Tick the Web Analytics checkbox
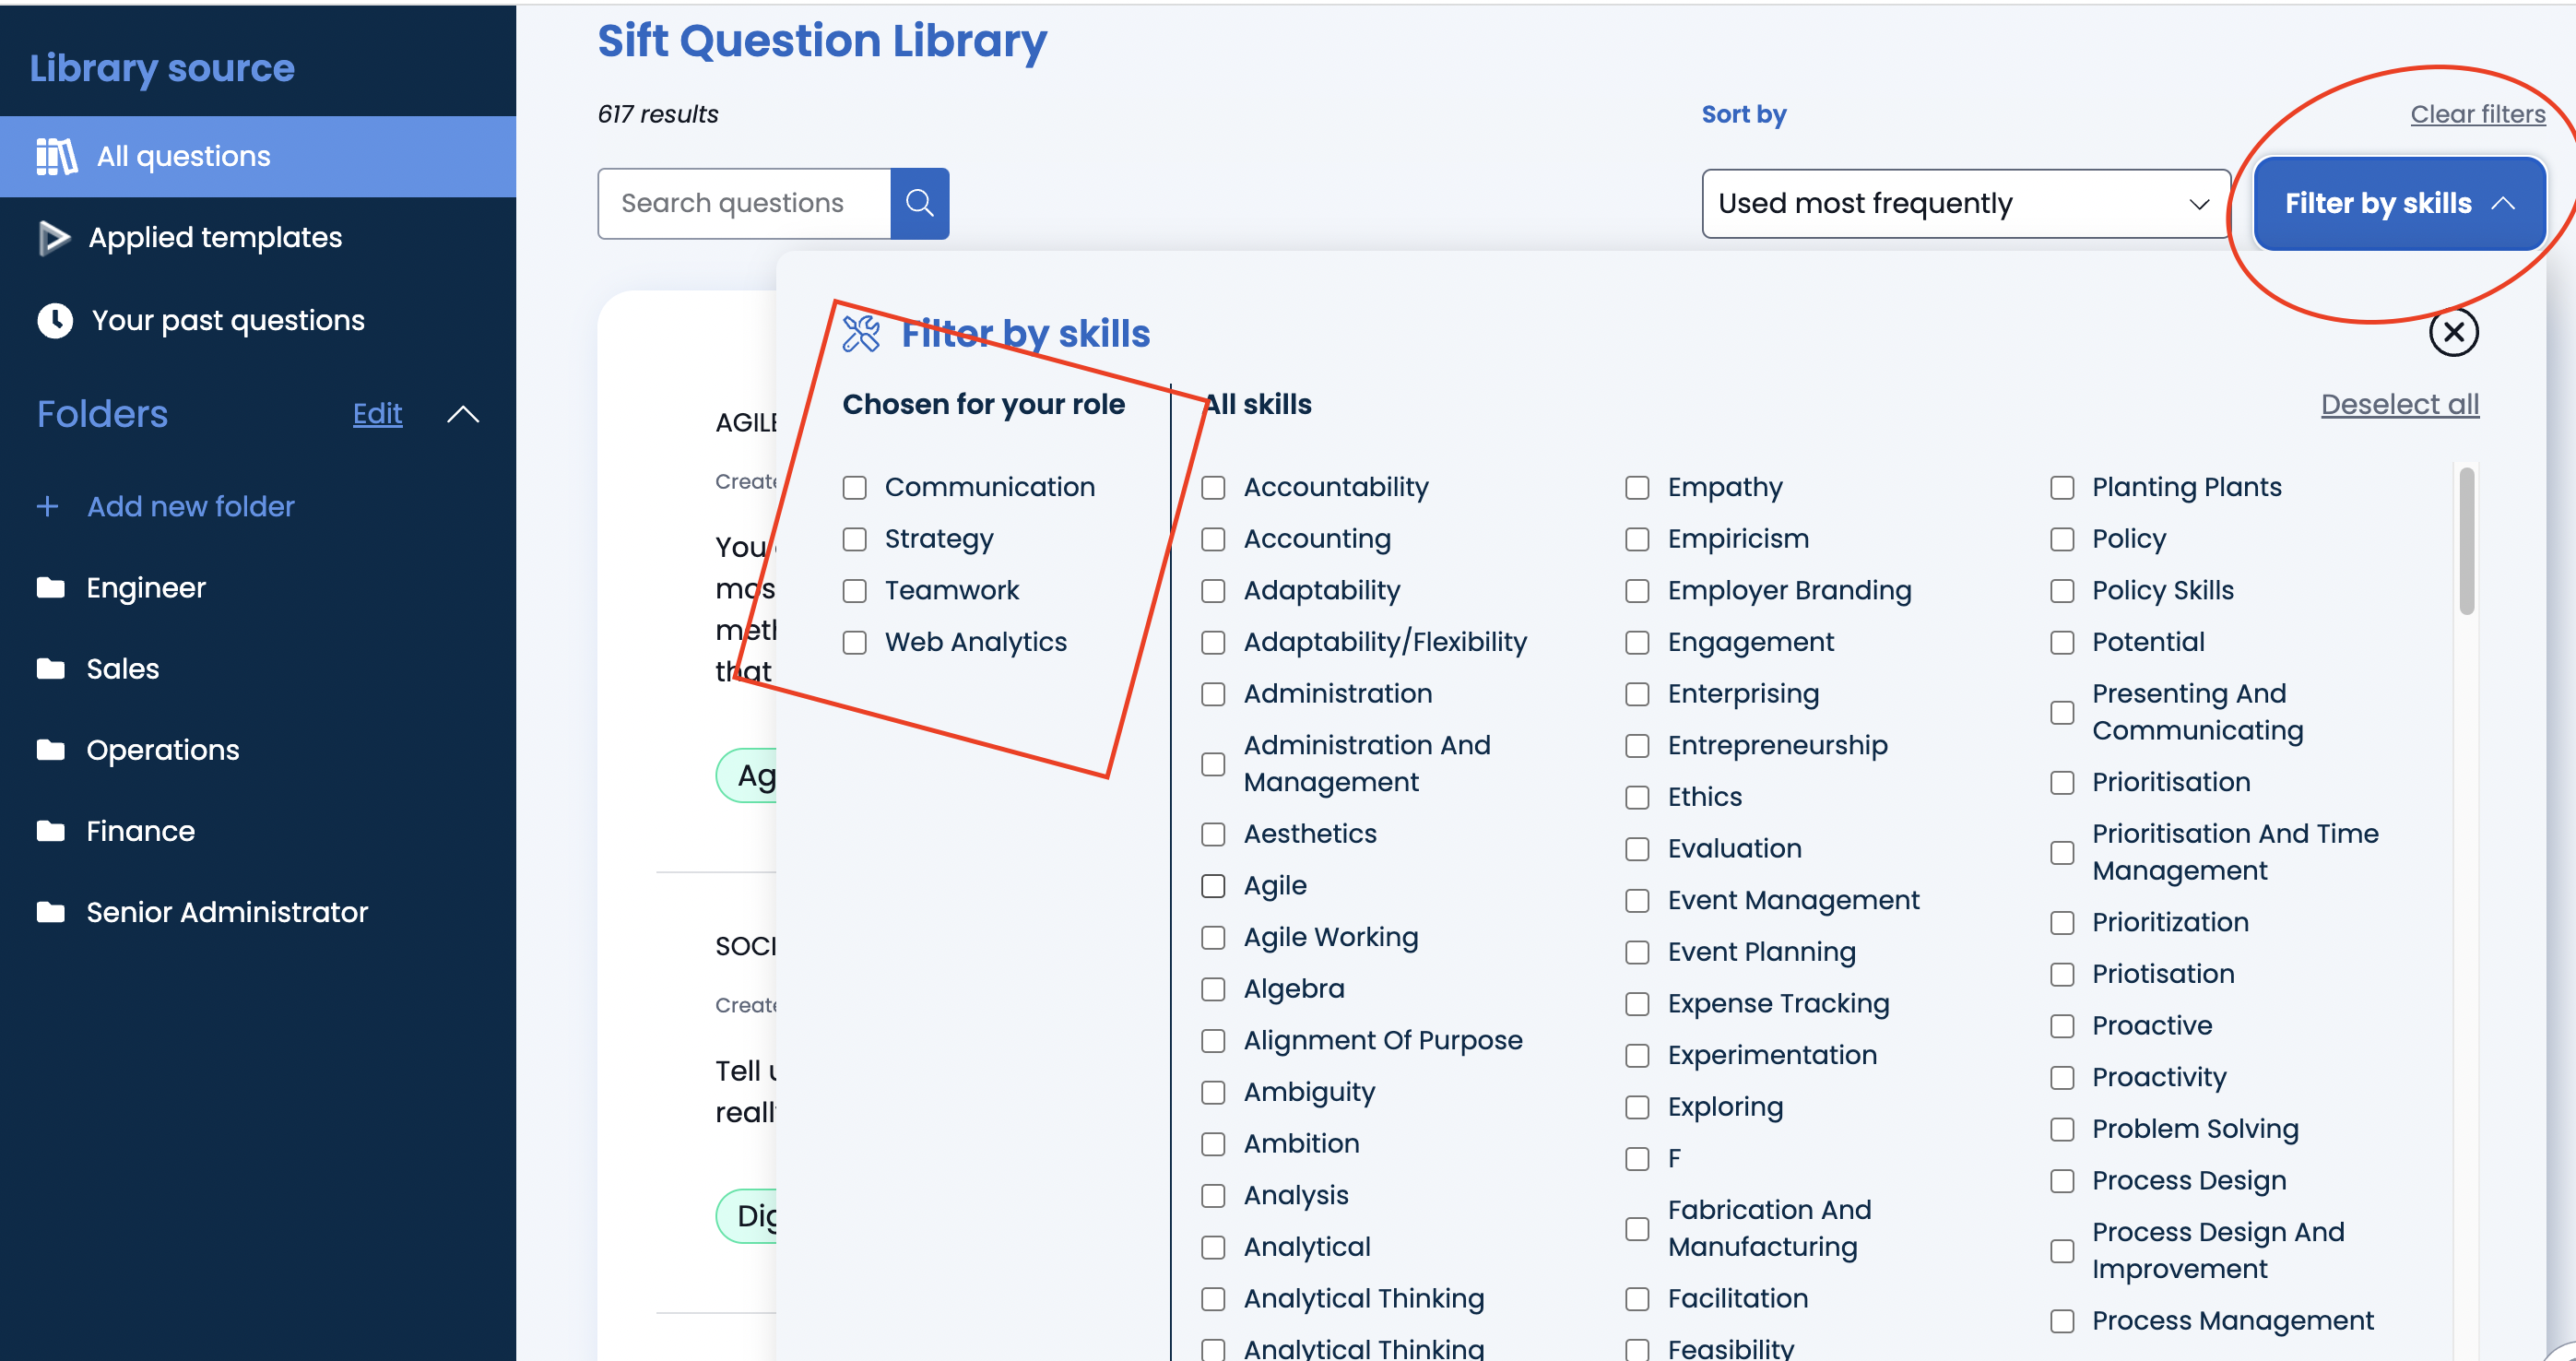 854,643
